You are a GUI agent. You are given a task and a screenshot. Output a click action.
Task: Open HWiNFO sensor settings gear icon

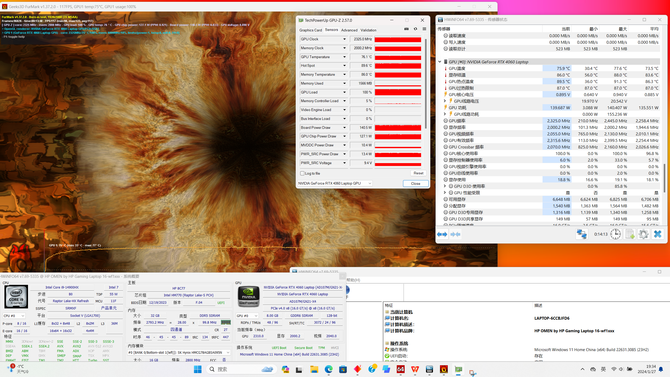point(644,234)
